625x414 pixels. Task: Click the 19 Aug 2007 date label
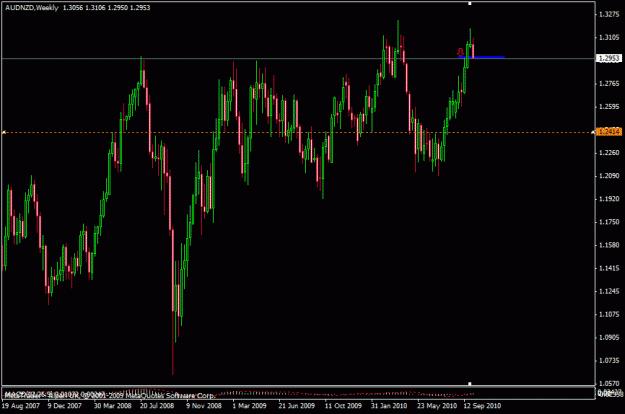tap(21, 406)
